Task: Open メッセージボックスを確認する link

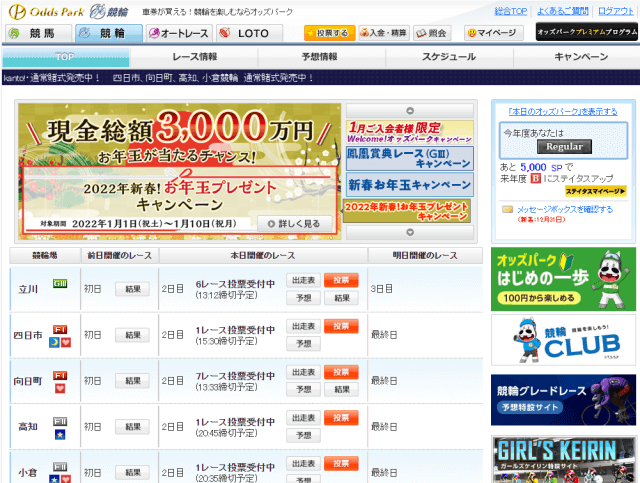Action: click(x=565, y=209)
